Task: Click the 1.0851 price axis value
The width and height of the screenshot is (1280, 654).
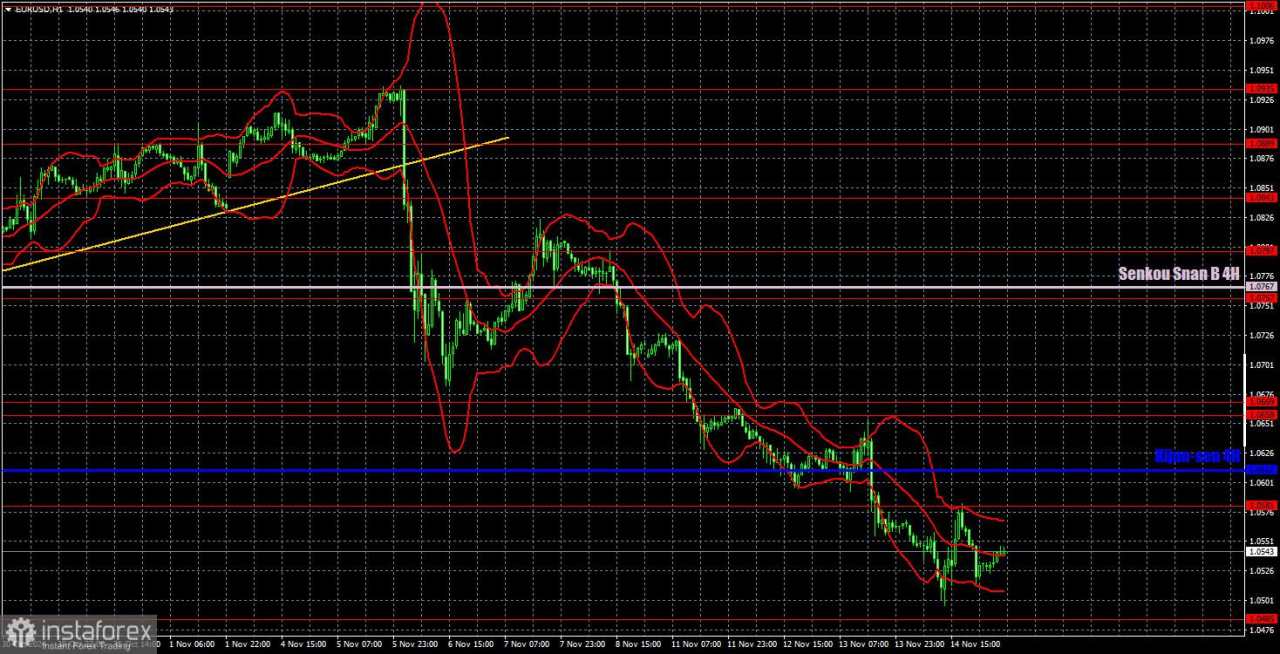Action: 1260,188
